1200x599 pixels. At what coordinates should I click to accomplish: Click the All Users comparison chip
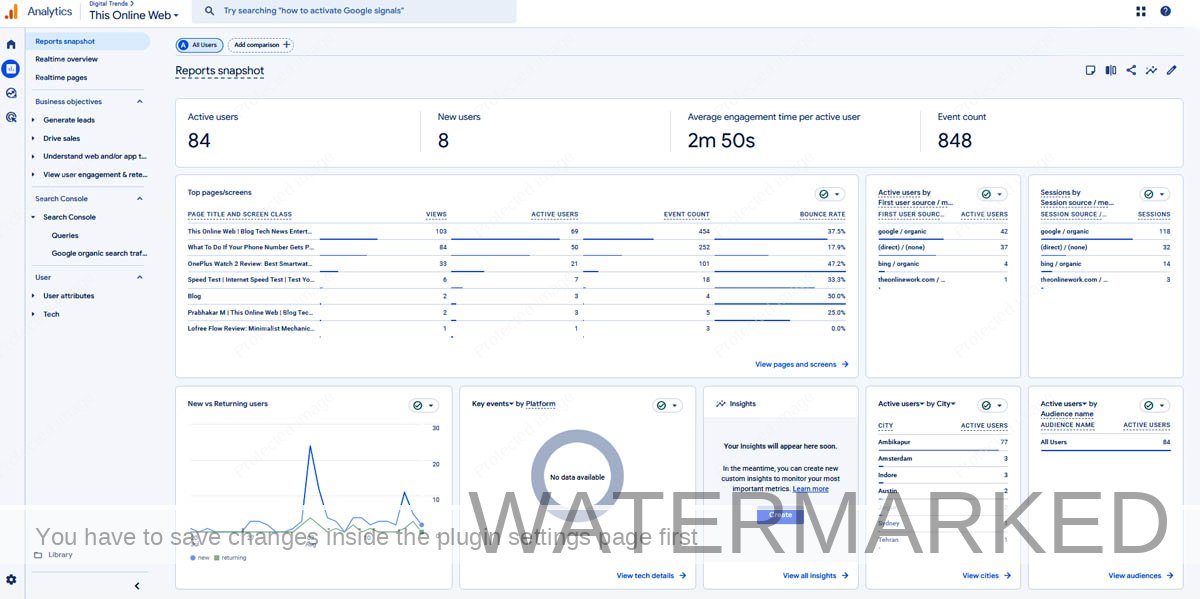[199, 45]
